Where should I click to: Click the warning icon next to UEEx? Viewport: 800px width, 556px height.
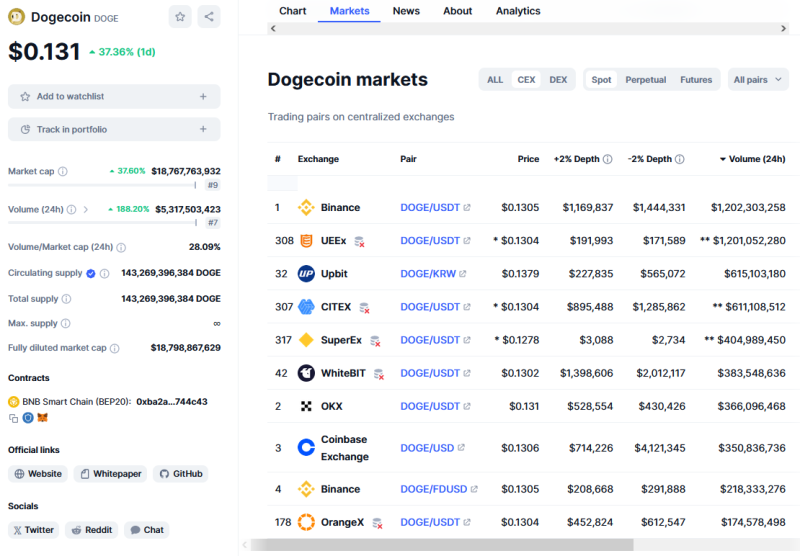(360, 242)
